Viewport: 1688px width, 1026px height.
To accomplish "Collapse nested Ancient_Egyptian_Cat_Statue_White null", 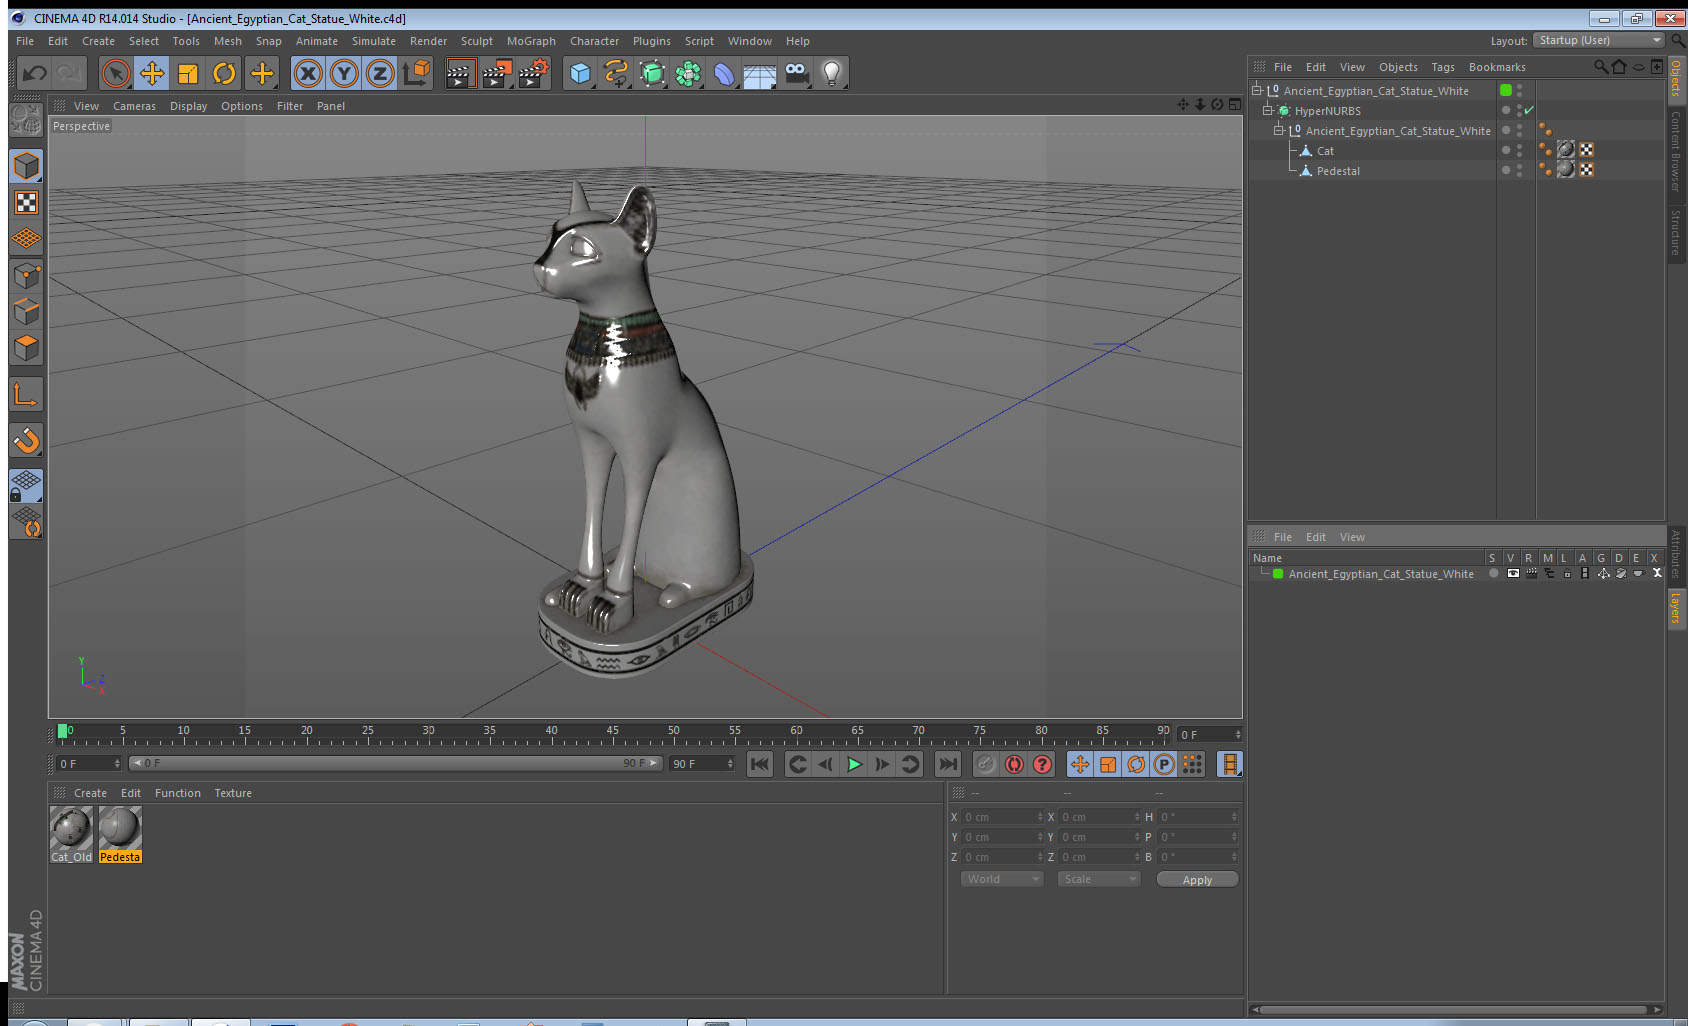I will click(x=1278, y=130).
